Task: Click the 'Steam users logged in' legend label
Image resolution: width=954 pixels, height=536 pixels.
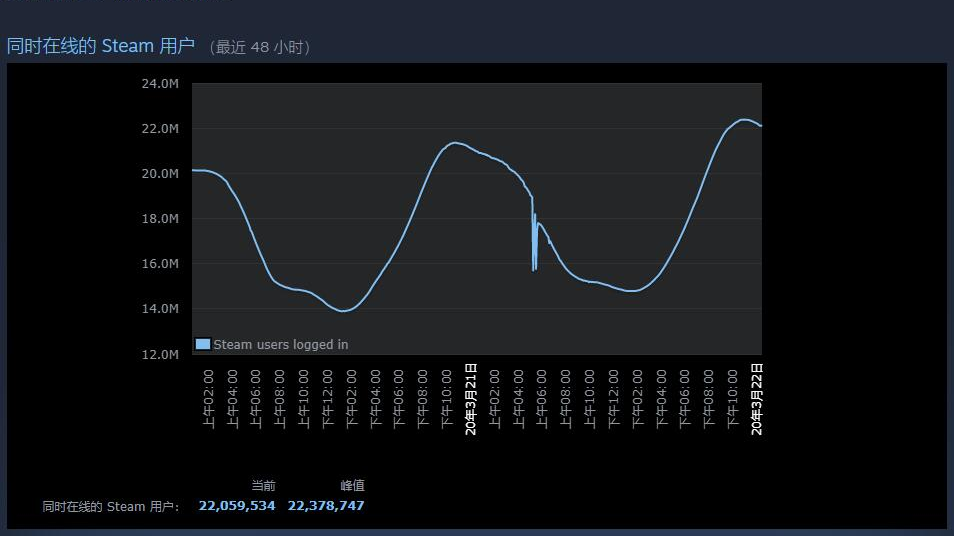Action: [280, 344]
